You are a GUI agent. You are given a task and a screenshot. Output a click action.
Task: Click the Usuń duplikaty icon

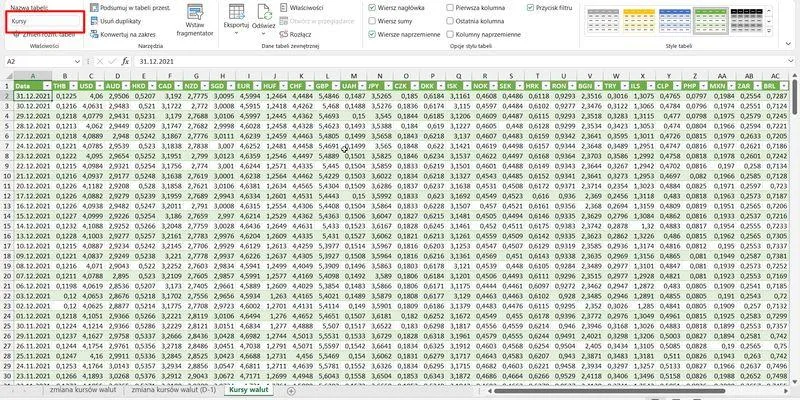[x=93, y=20]
